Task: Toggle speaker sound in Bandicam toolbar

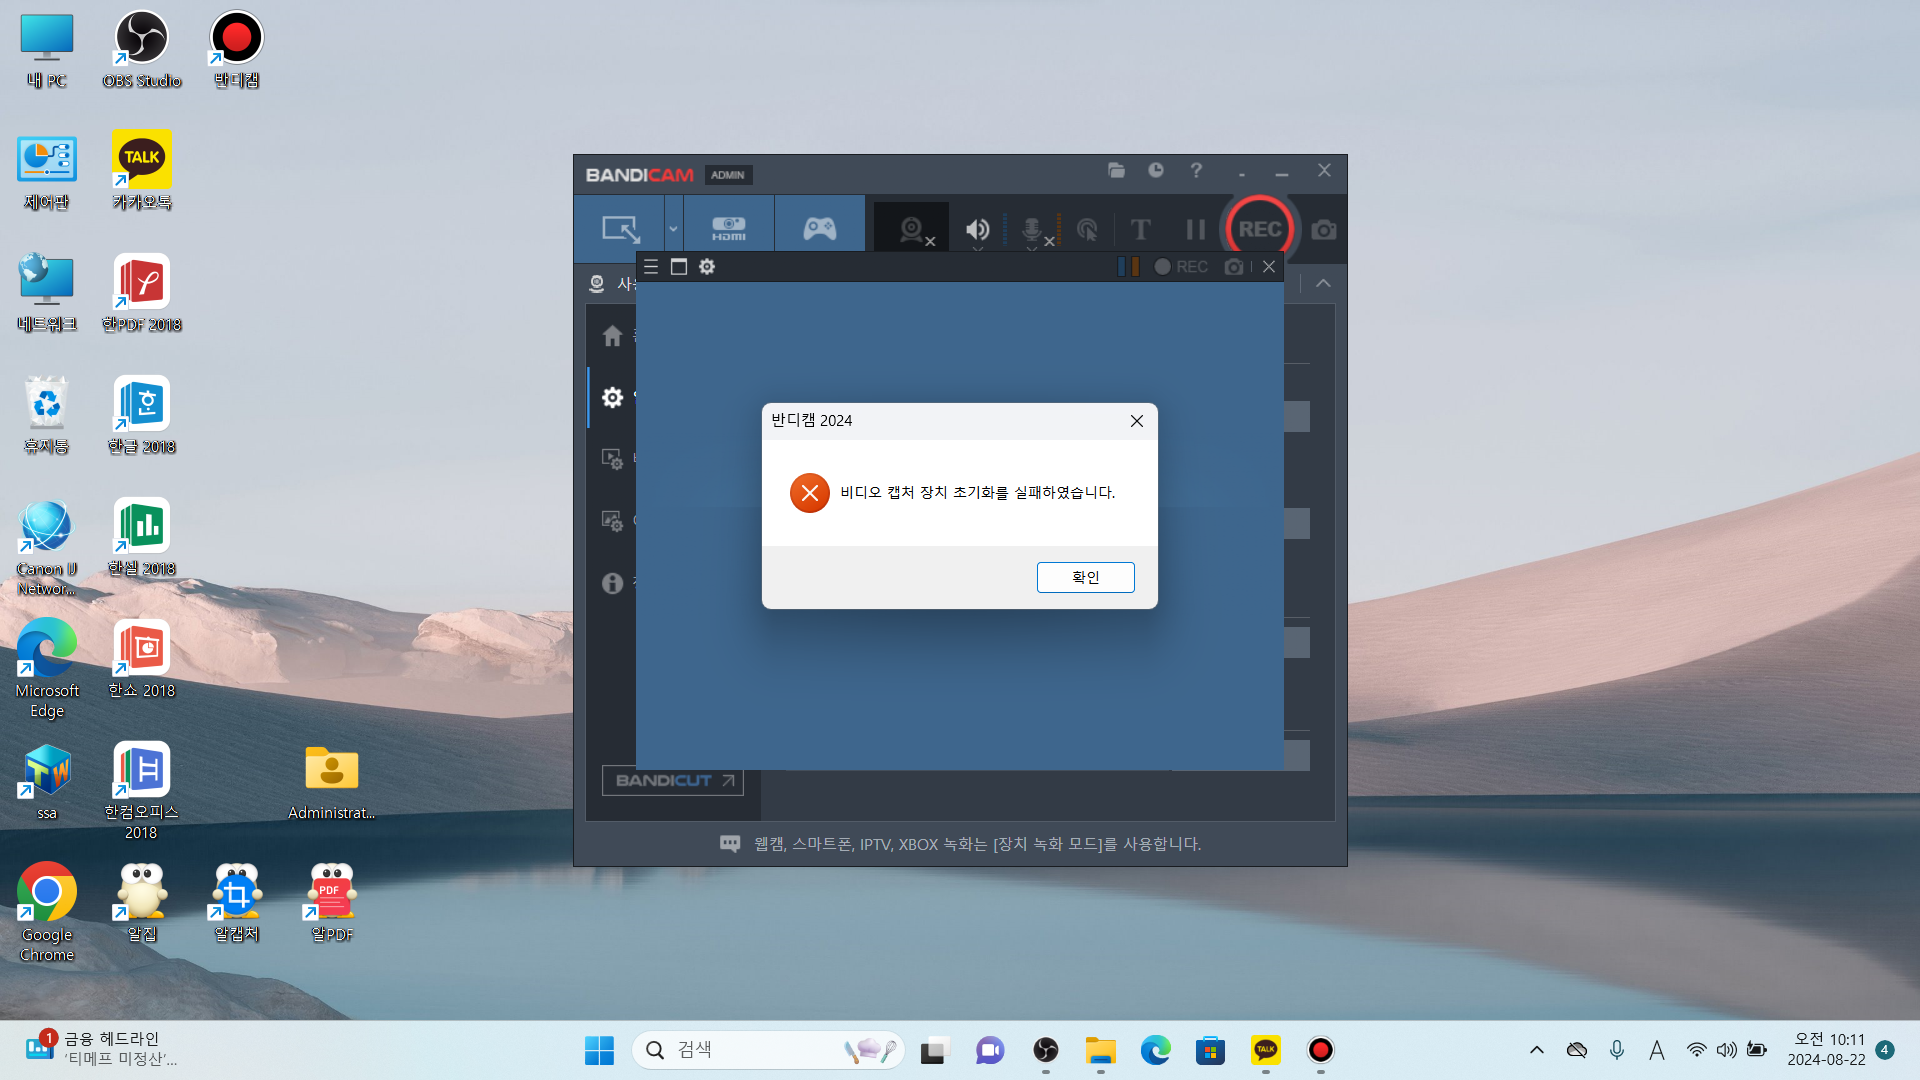Action: pyautogui.click(x=978, y=230)
